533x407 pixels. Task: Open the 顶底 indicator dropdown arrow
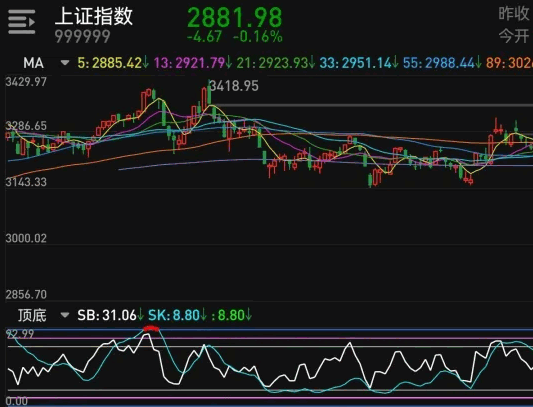[x=65, y=315]
